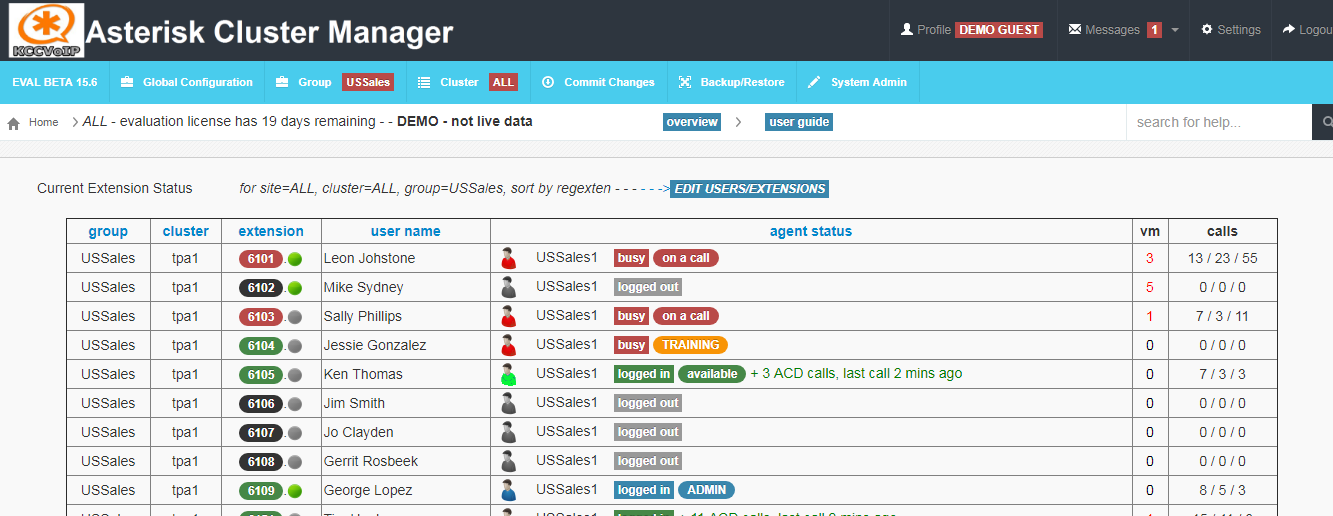Click the USSales group badge
Screen dimensions: 1333x516
pyautogui.click(x=368, y=82)
